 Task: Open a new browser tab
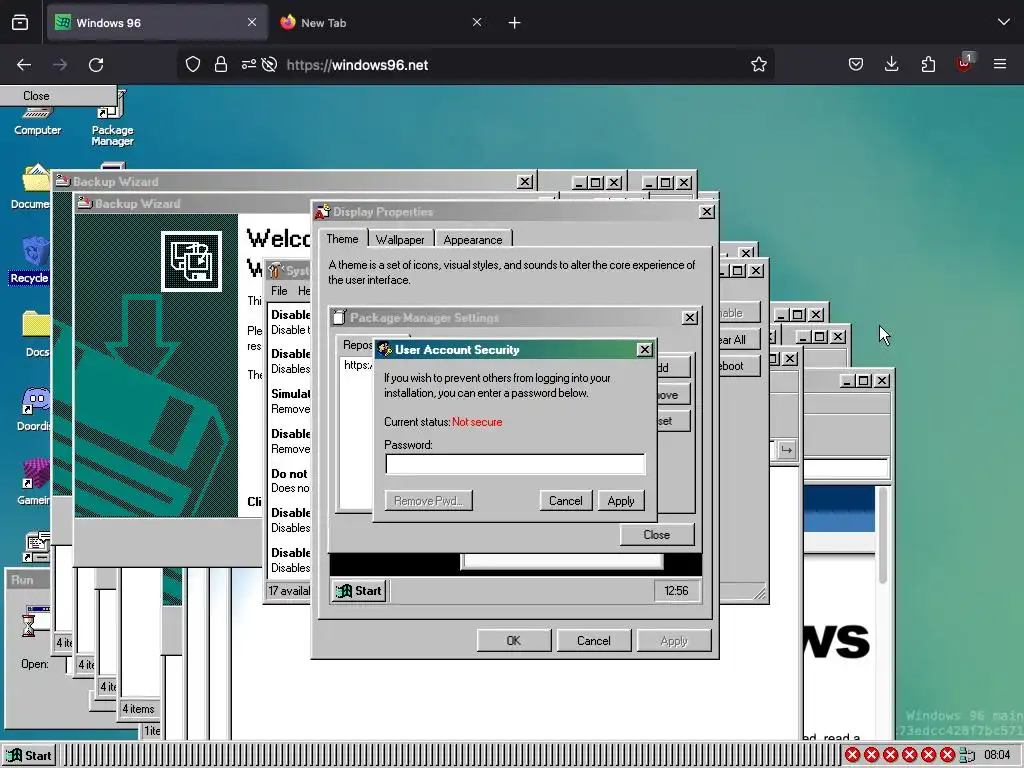(x=515, y=23)
